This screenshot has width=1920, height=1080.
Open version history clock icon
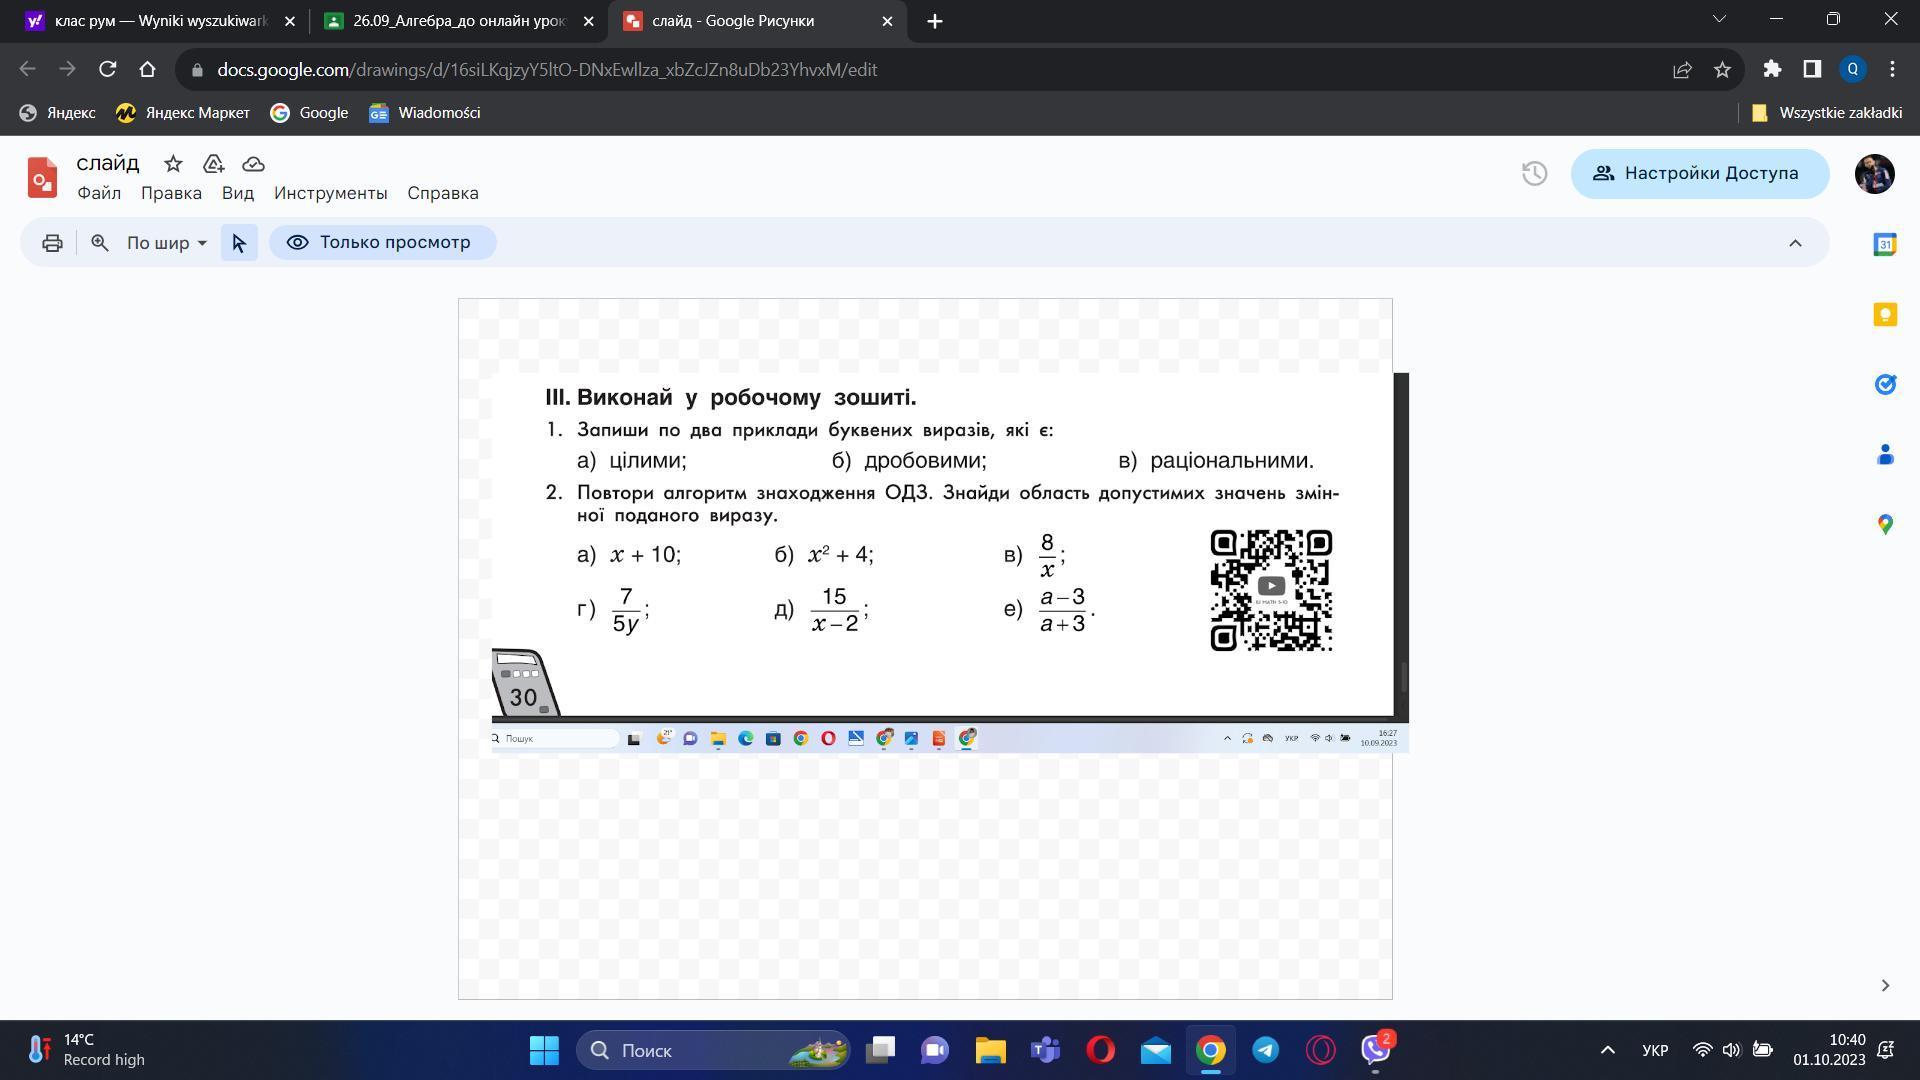1534,174
